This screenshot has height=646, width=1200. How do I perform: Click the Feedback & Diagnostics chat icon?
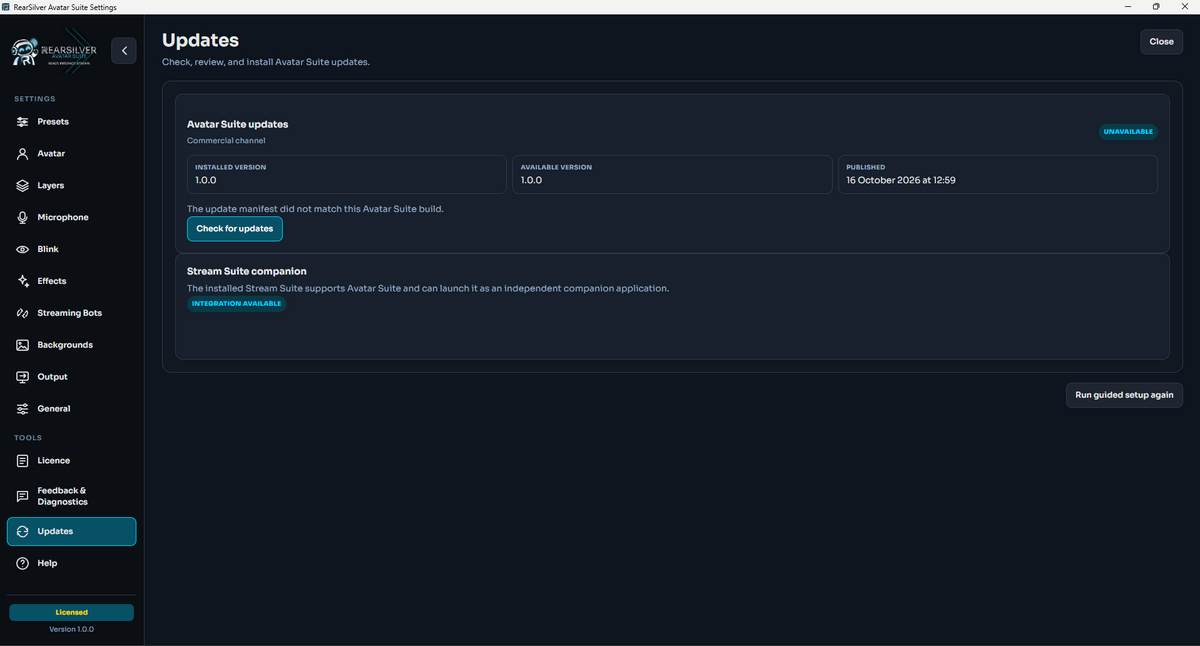pos(23,496)
